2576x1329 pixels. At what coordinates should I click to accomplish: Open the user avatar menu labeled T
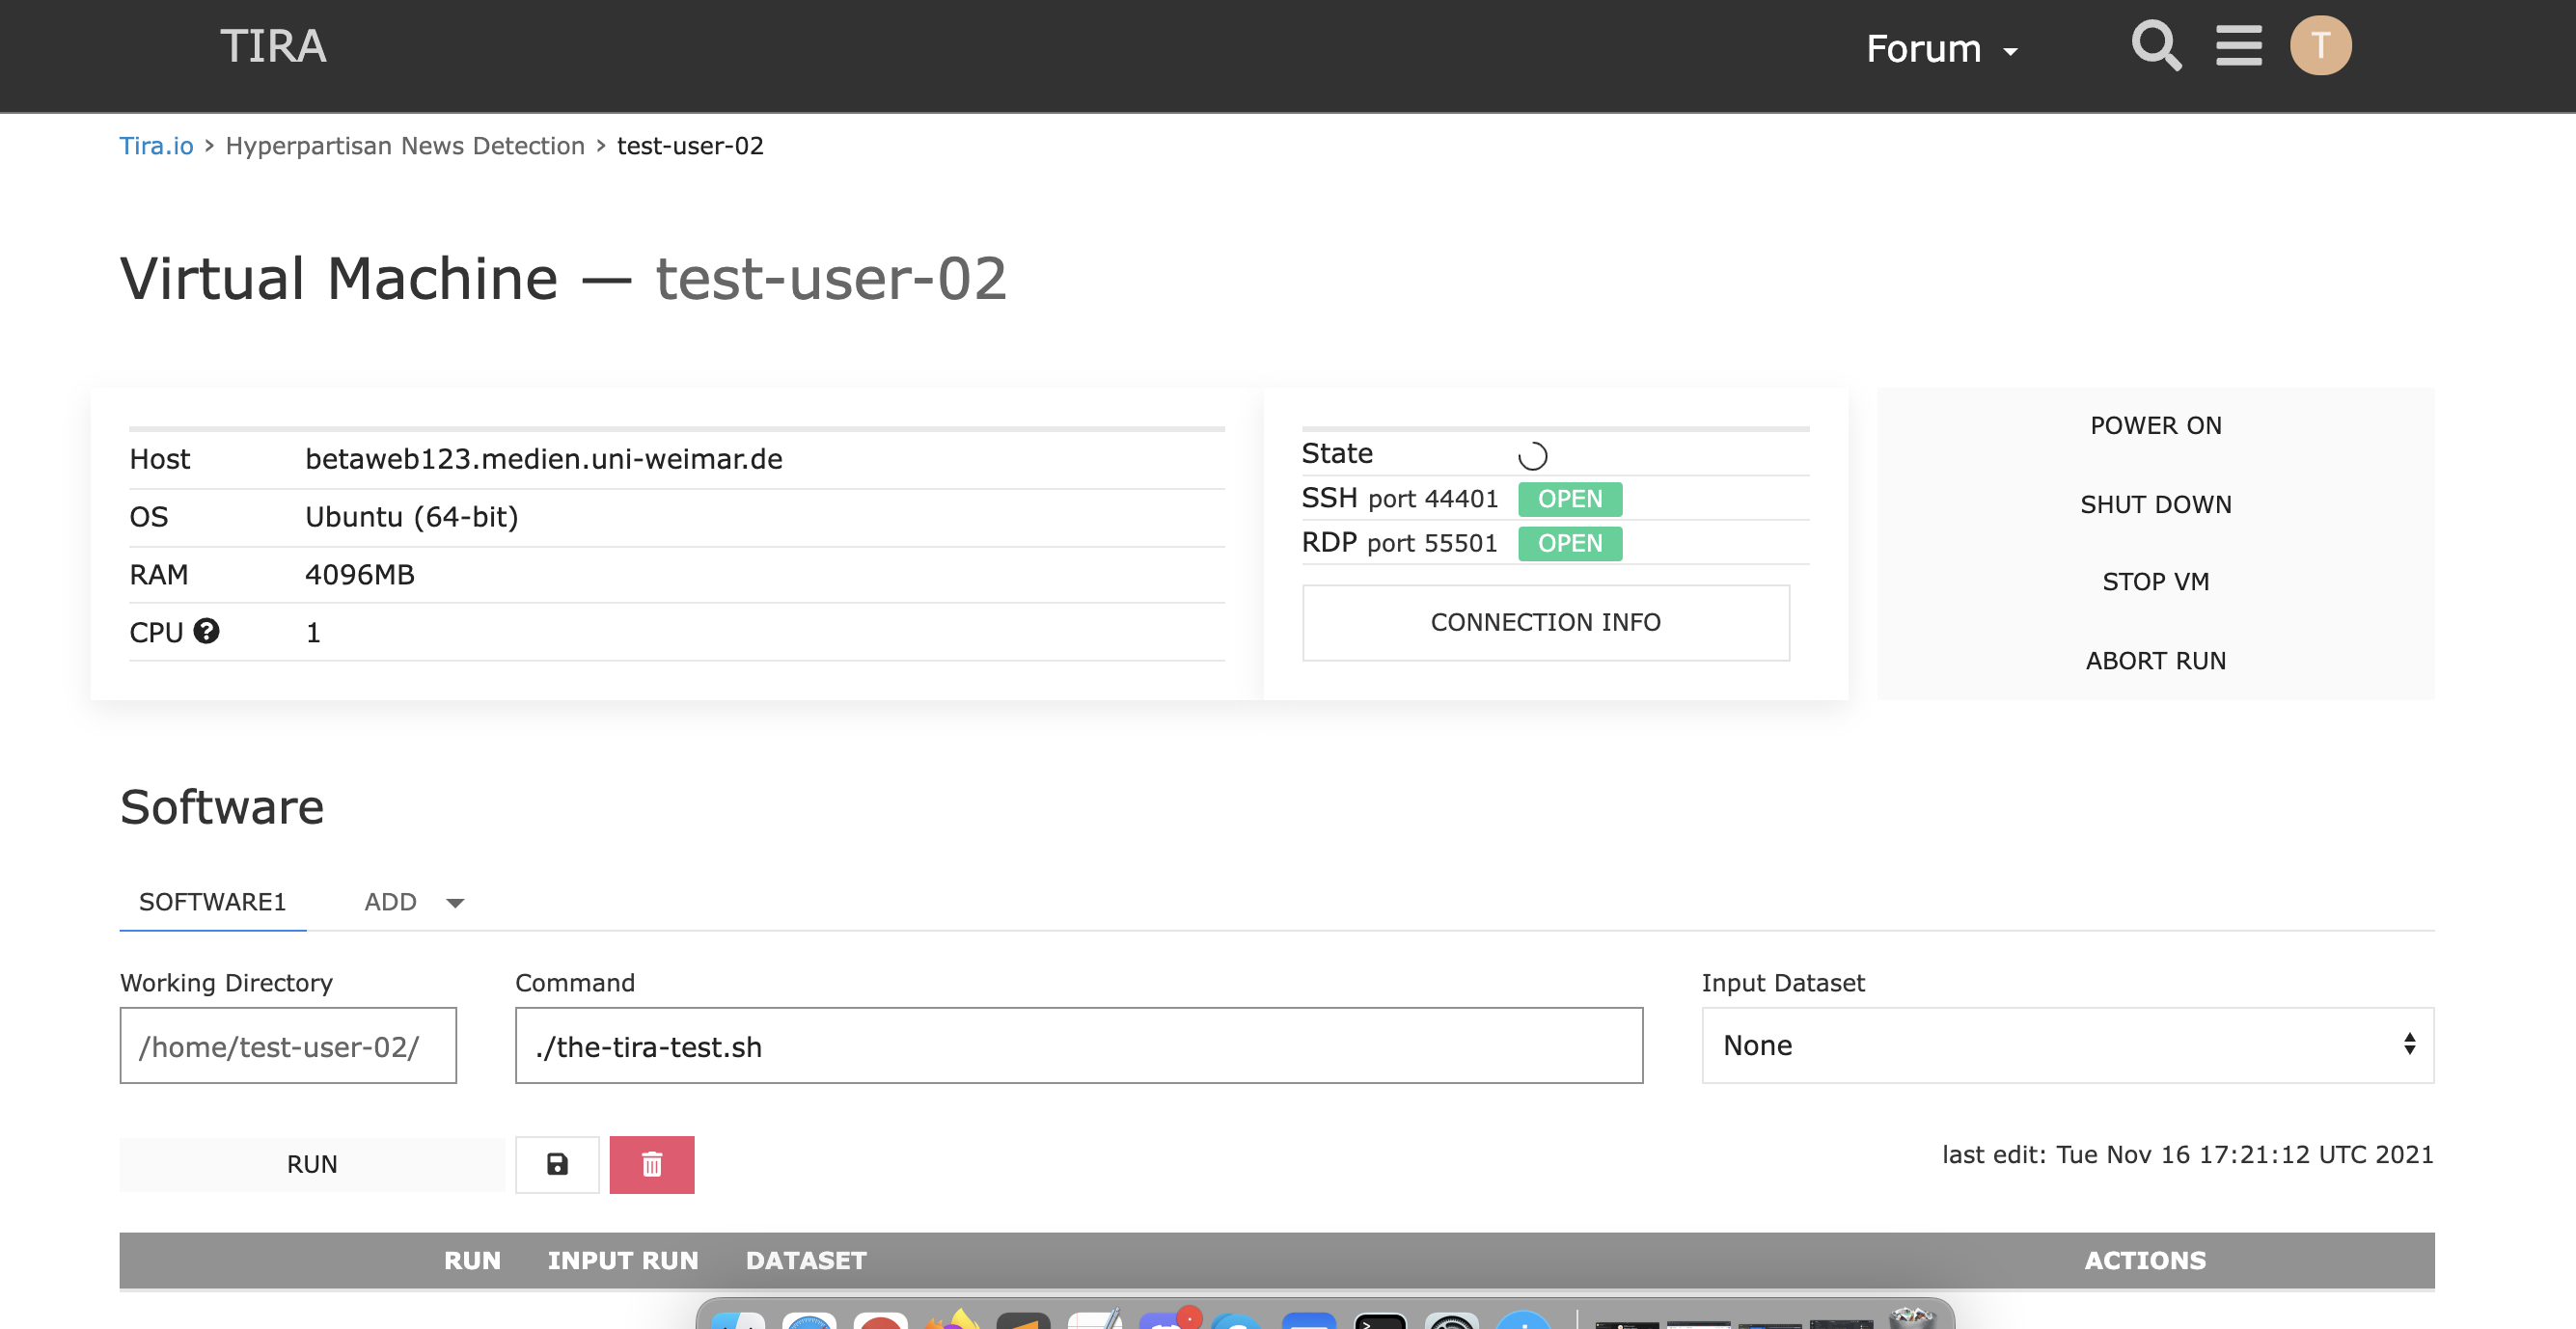(2322, 44)
